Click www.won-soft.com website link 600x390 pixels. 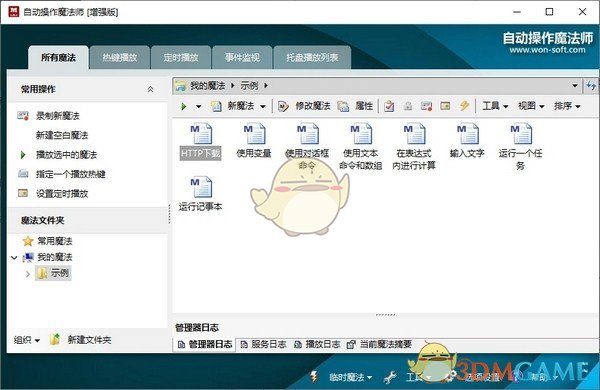[547, 50]
